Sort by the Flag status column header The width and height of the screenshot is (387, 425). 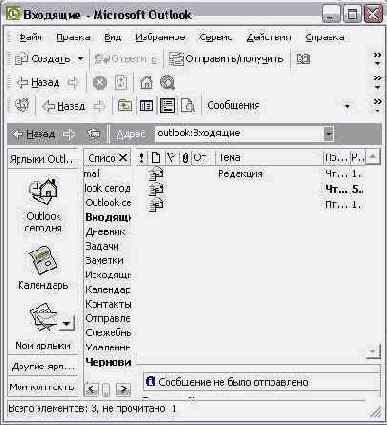[x=171, y=158]
